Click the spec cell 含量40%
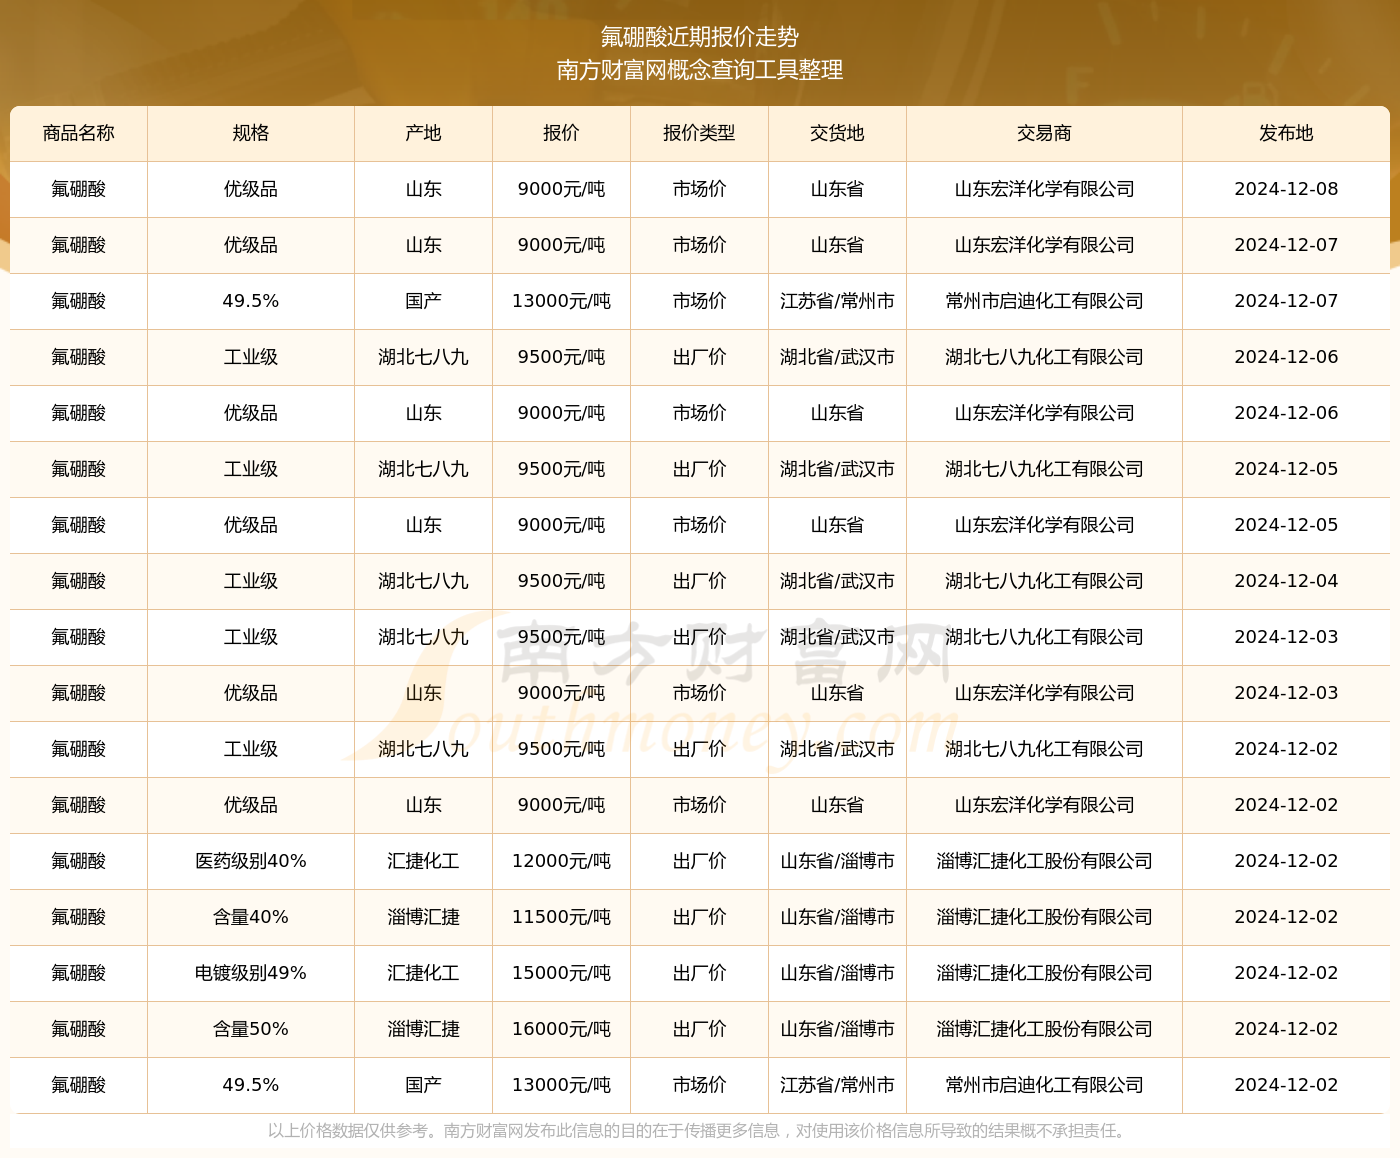 pyautogui.click(x=251, y=917)
